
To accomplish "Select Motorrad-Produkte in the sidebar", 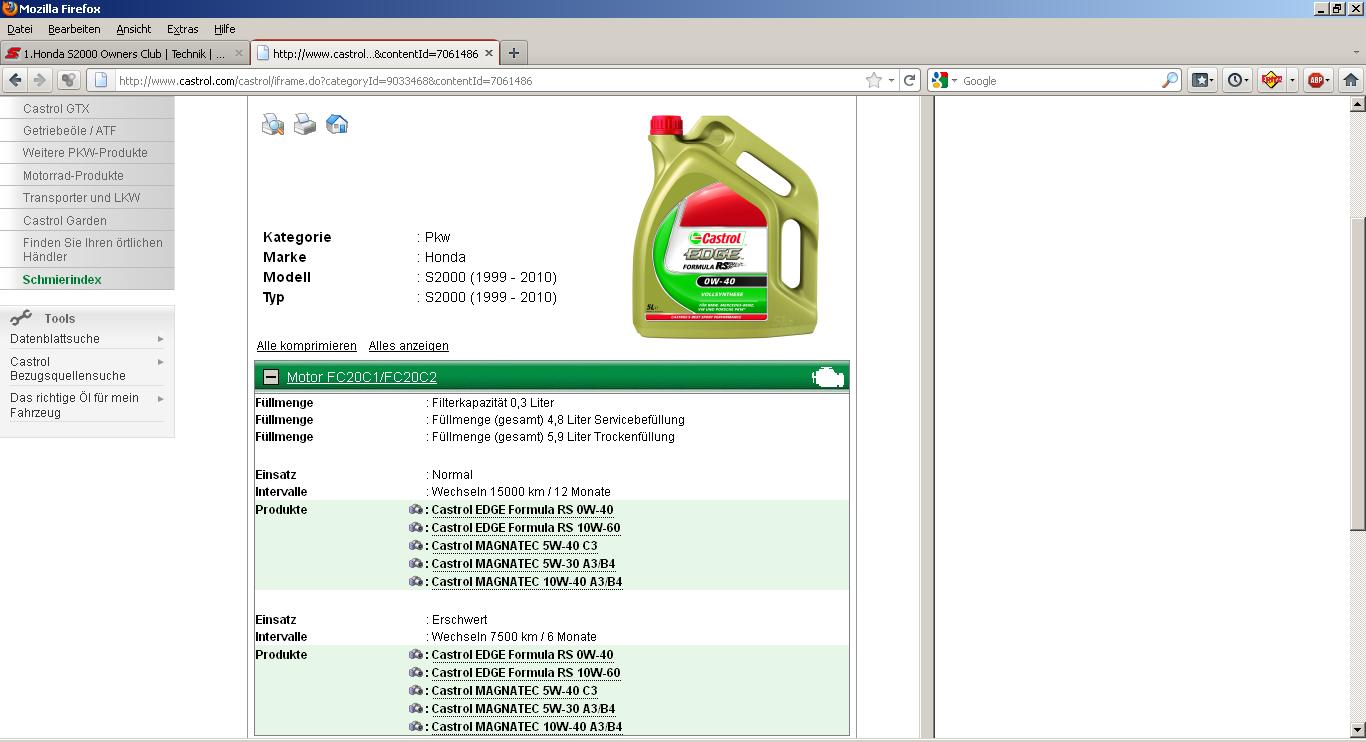I will 73,175.
